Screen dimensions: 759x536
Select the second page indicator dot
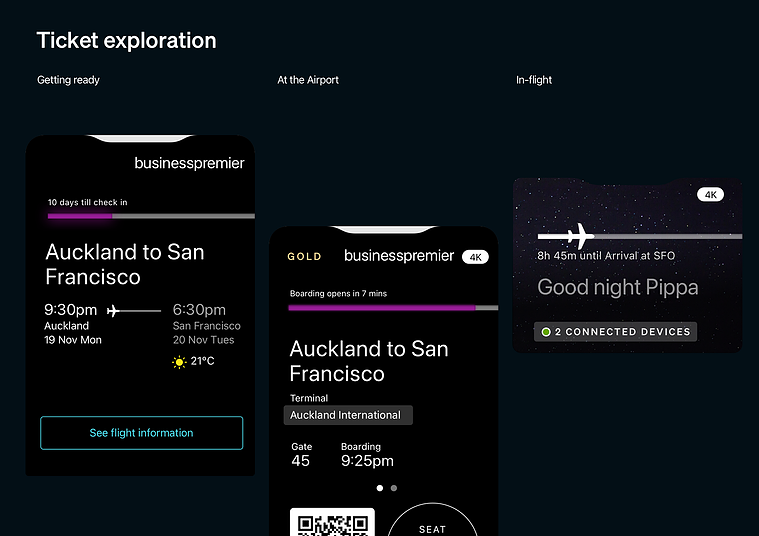[x=394, y=488]
